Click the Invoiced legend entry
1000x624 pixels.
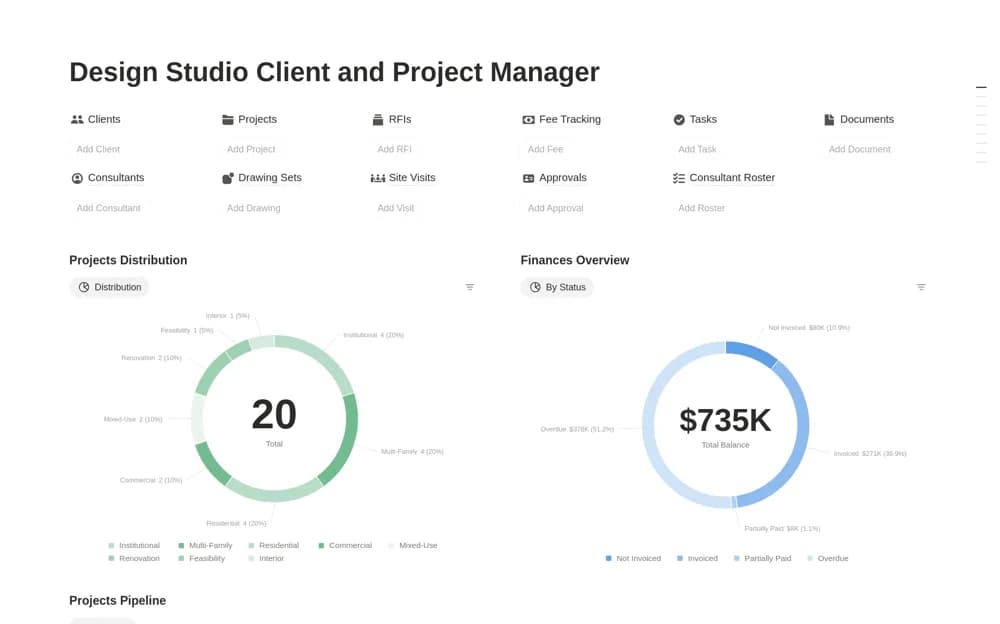(697, 558)
